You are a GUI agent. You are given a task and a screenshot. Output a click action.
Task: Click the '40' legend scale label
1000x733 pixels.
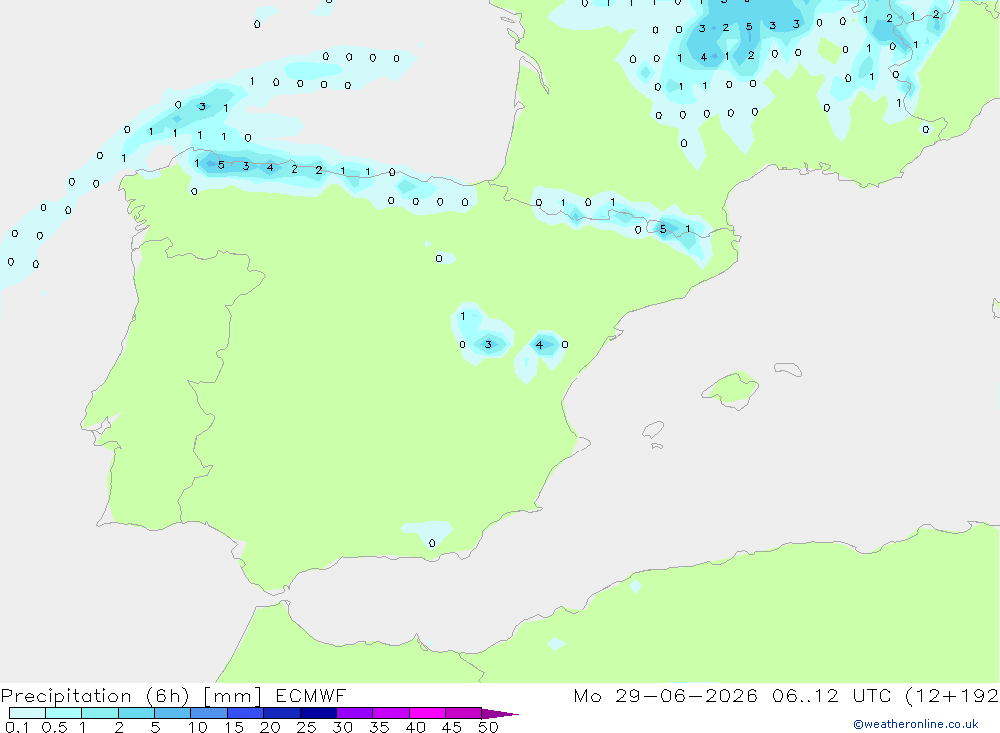click(415, 727)
